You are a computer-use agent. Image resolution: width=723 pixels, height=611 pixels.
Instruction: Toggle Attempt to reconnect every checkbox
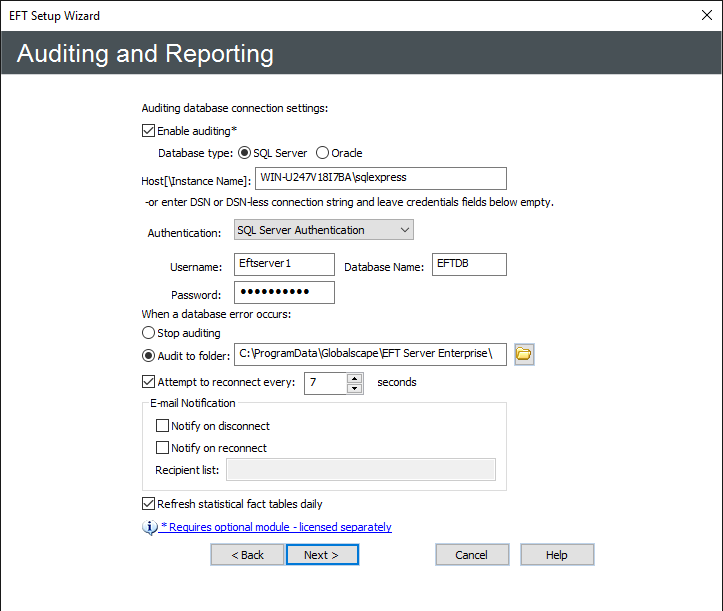pos(149,382)
